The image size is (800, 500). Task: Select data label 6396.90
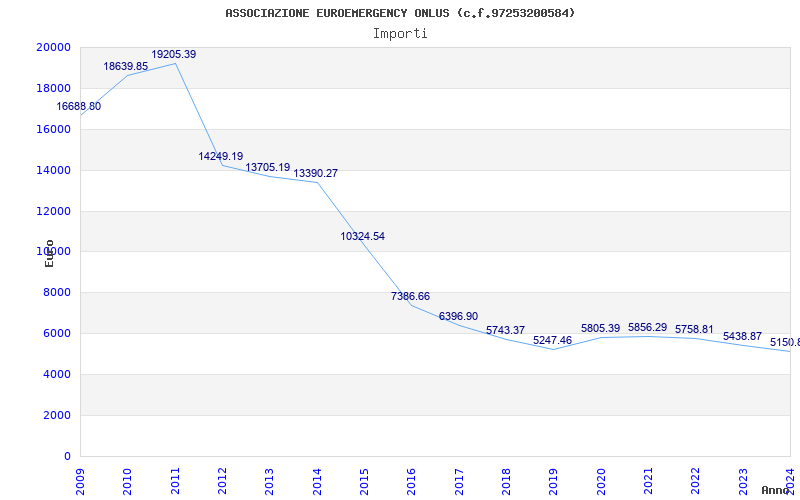click(458, 316)
